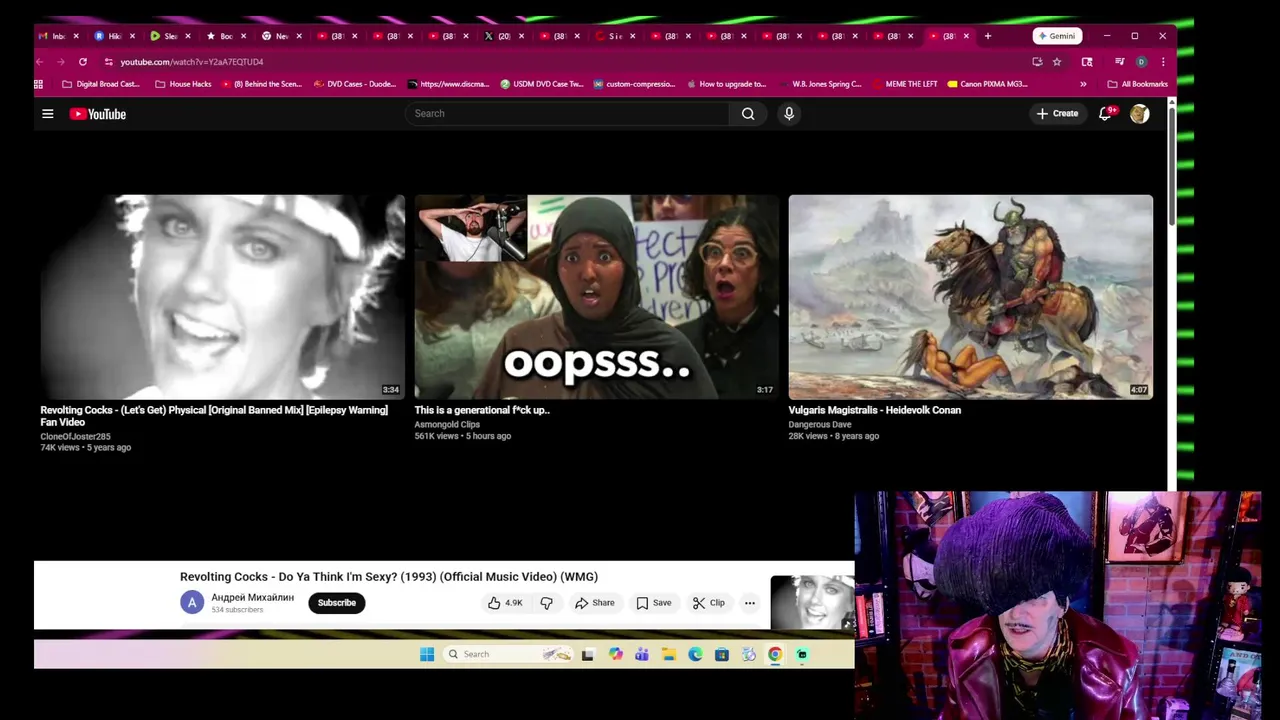Click the Windows taskbar search box
Viewport: 1280px width, 720px height.
click(x=508, y=654)
